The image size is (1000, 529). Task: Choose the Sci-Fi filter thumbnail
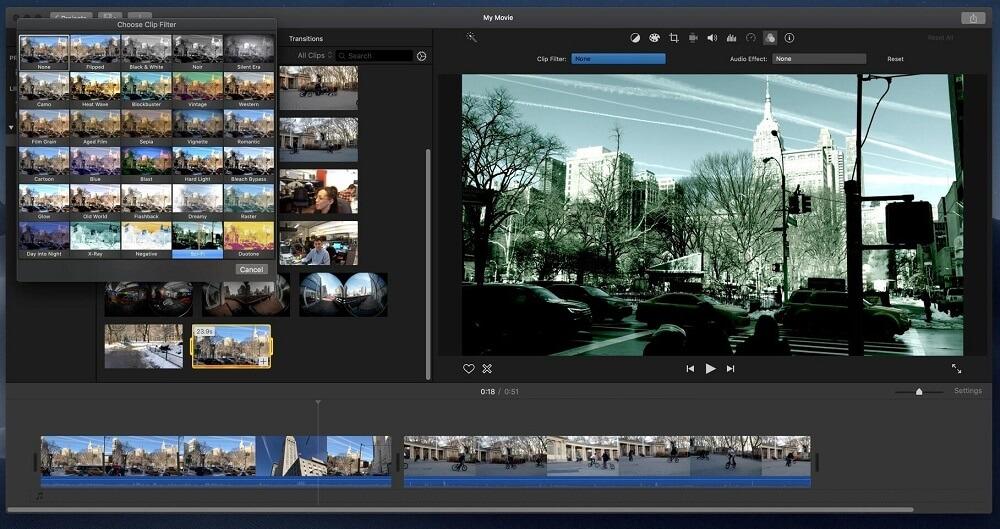coord(197,238)
